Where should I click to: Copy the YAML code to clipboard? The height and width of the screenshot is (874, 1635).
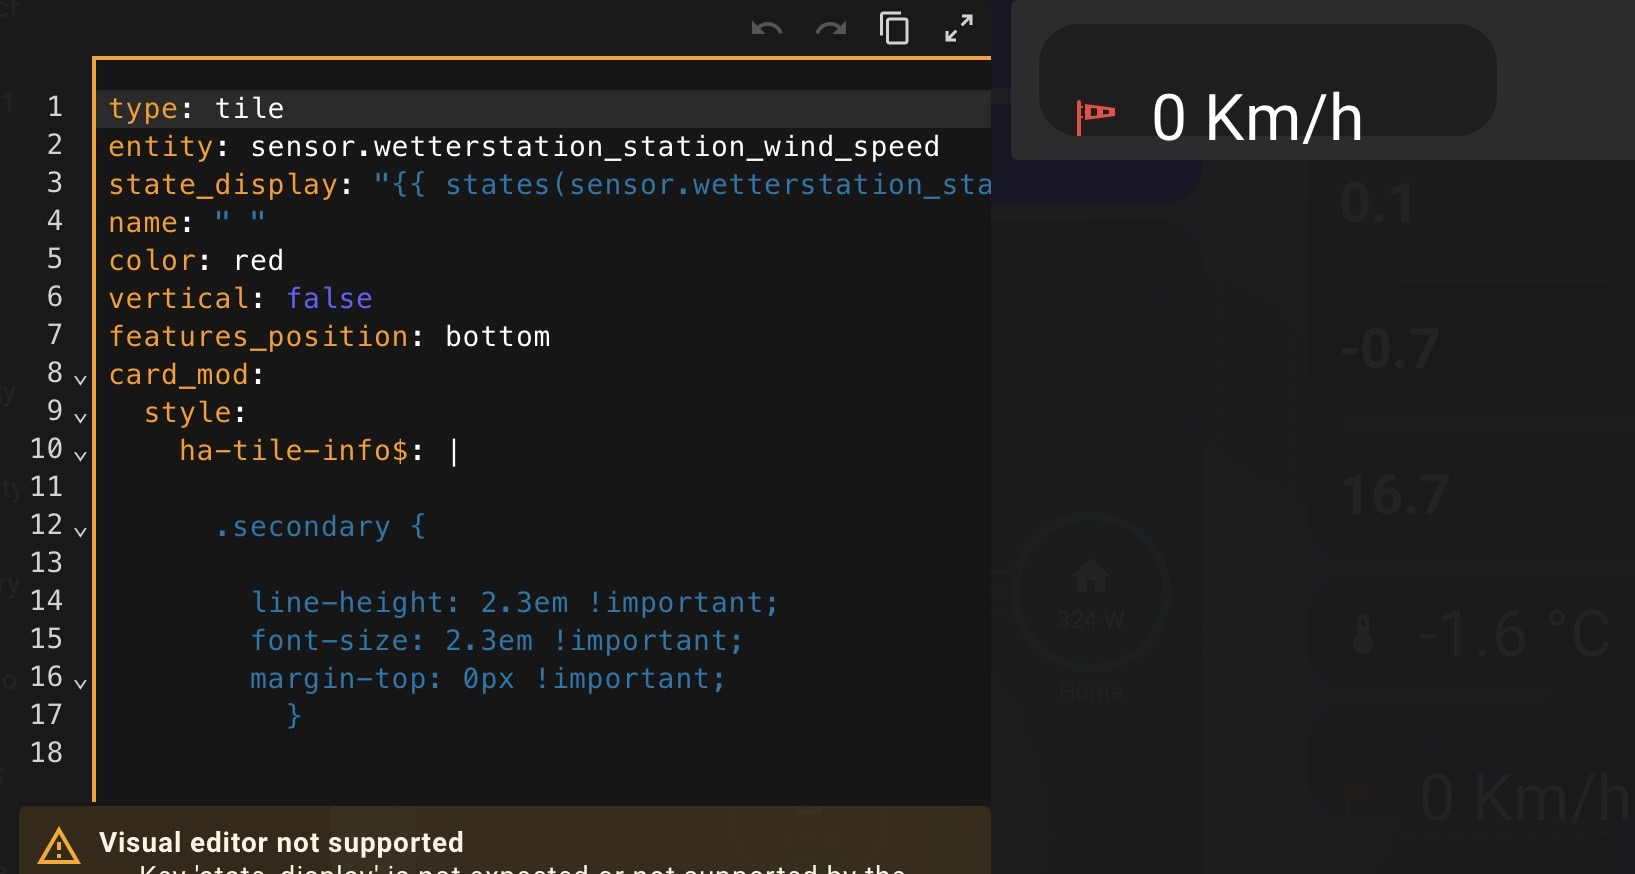point(894,29)
